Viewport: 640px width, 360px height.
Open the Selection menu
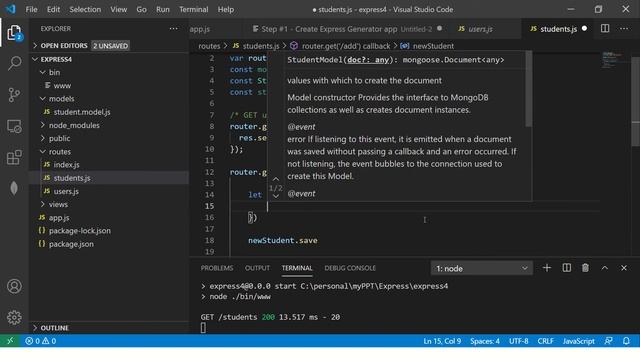(x=85, y=9)
